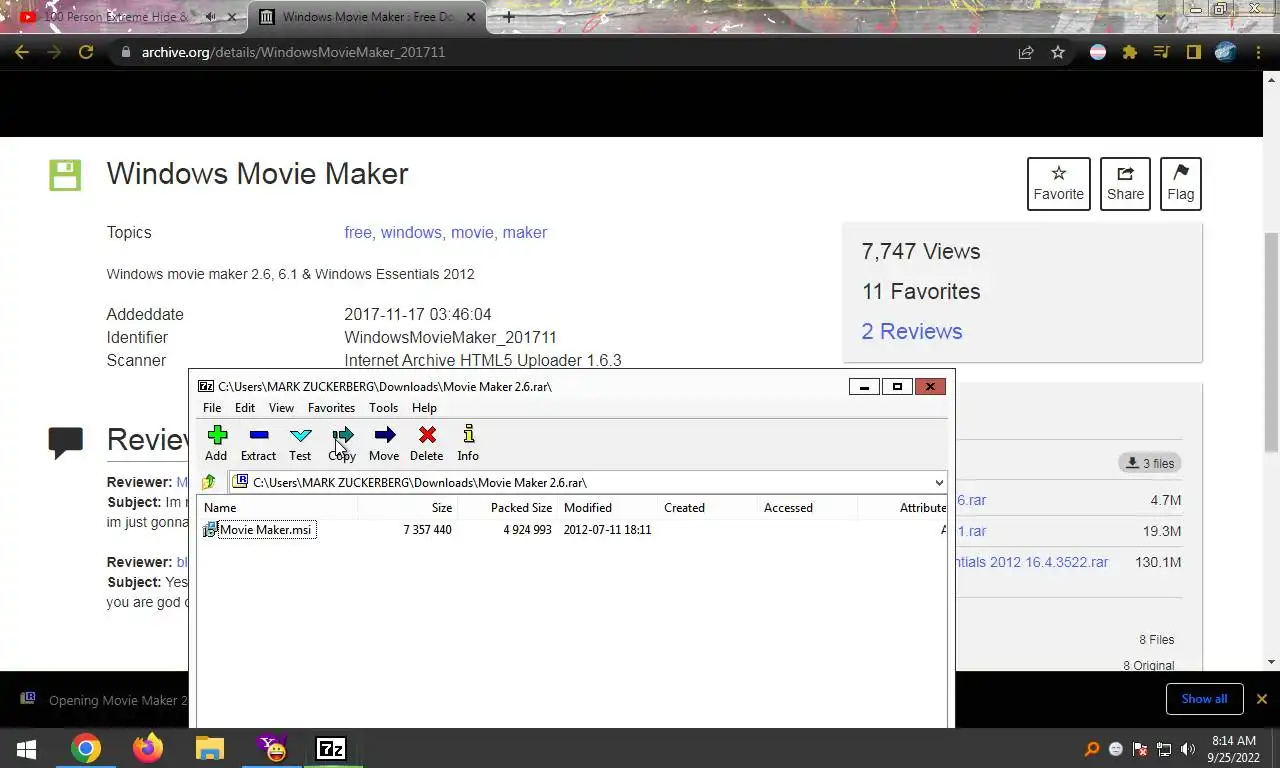Click the Extract icon in 7-Zip
Image resolution: width=1280 pixels, height=768 pixels.
point(258,443)
